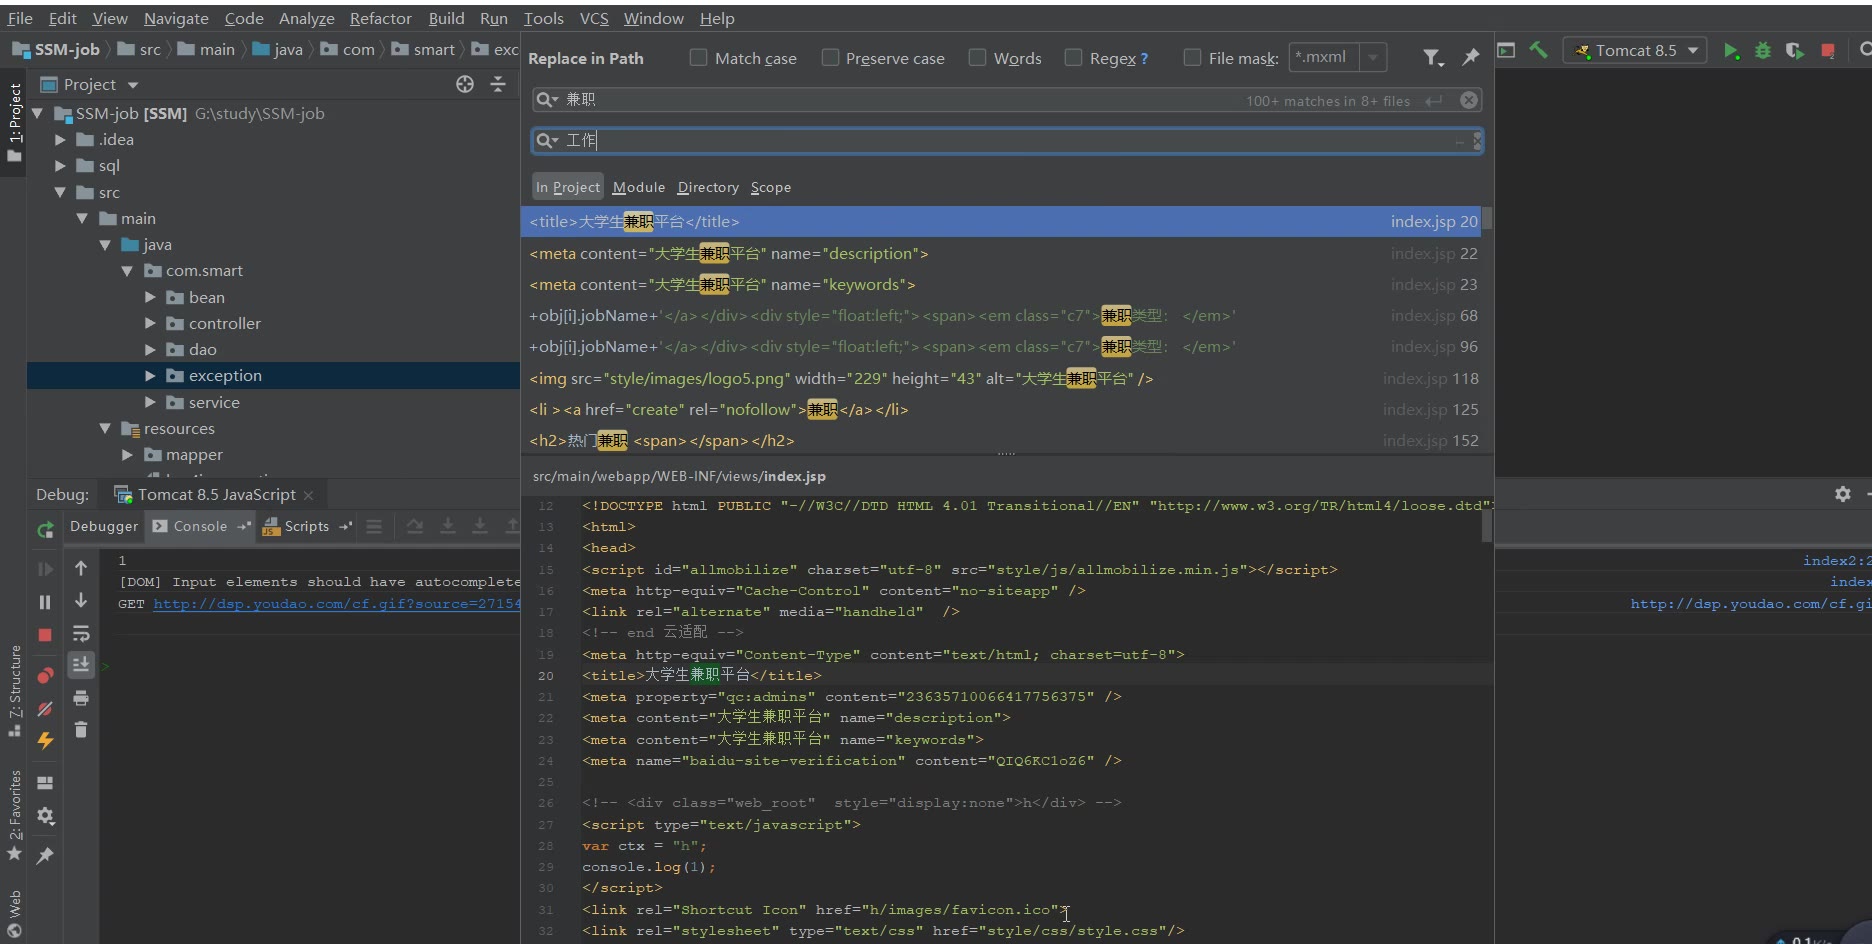The height and width of the screenshot is (944, 1872).
Task: Open the file mask *.mxml dropdown
Action: click(x=1374, y=57)
